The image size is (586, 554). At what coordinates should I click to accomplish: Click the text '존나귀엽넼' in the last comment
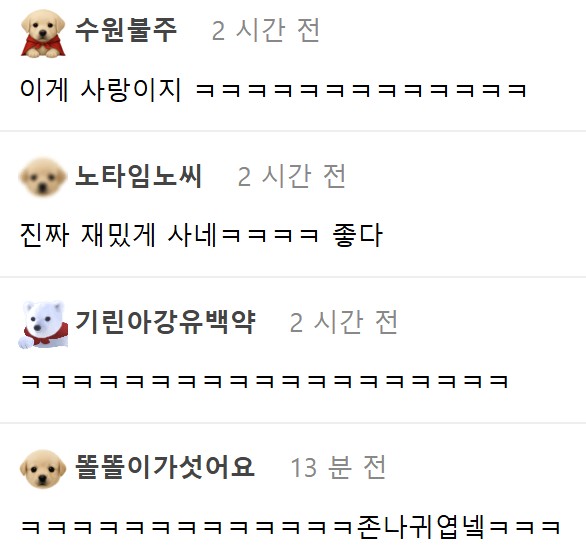pos(421,527)
